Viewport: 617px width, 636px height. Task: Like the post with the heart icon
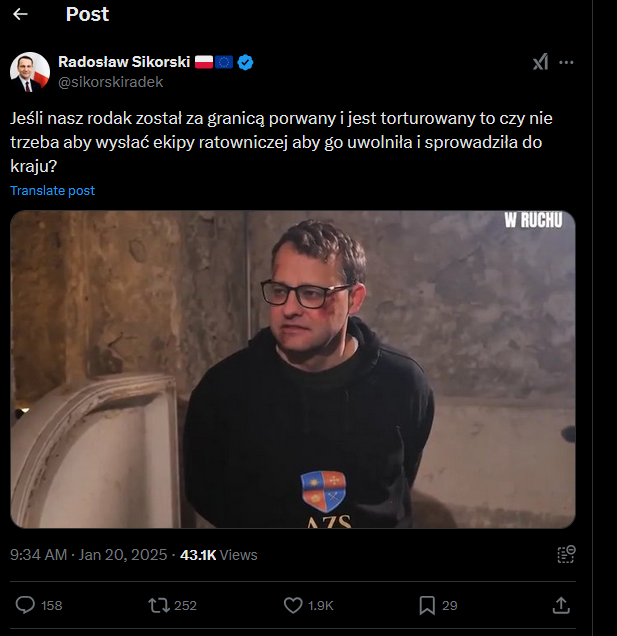[293, 605]
